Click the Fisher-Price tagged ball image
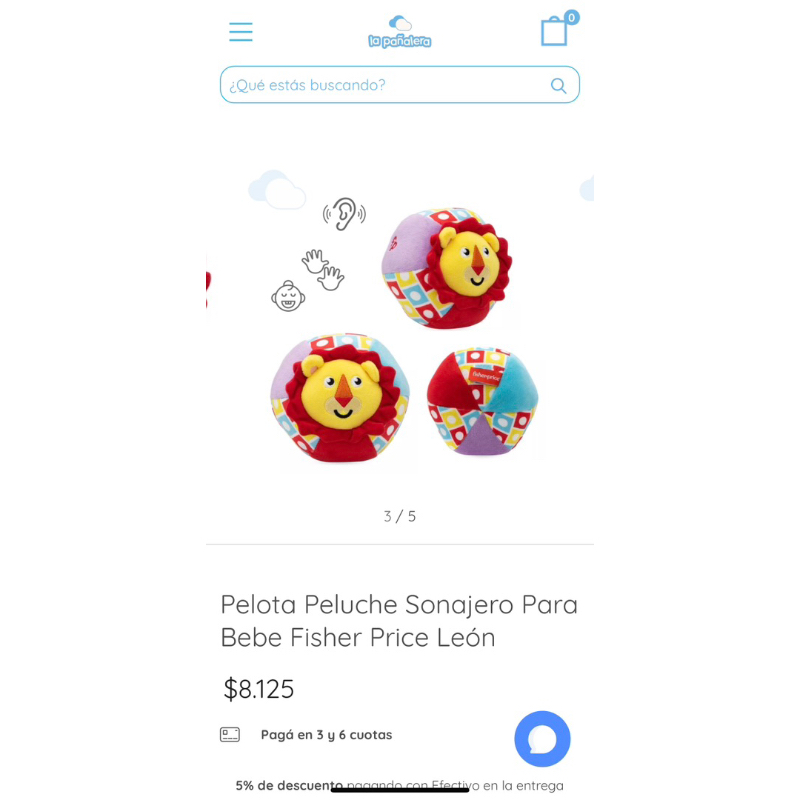Viewport: 800px width, 800px height. 483,401
